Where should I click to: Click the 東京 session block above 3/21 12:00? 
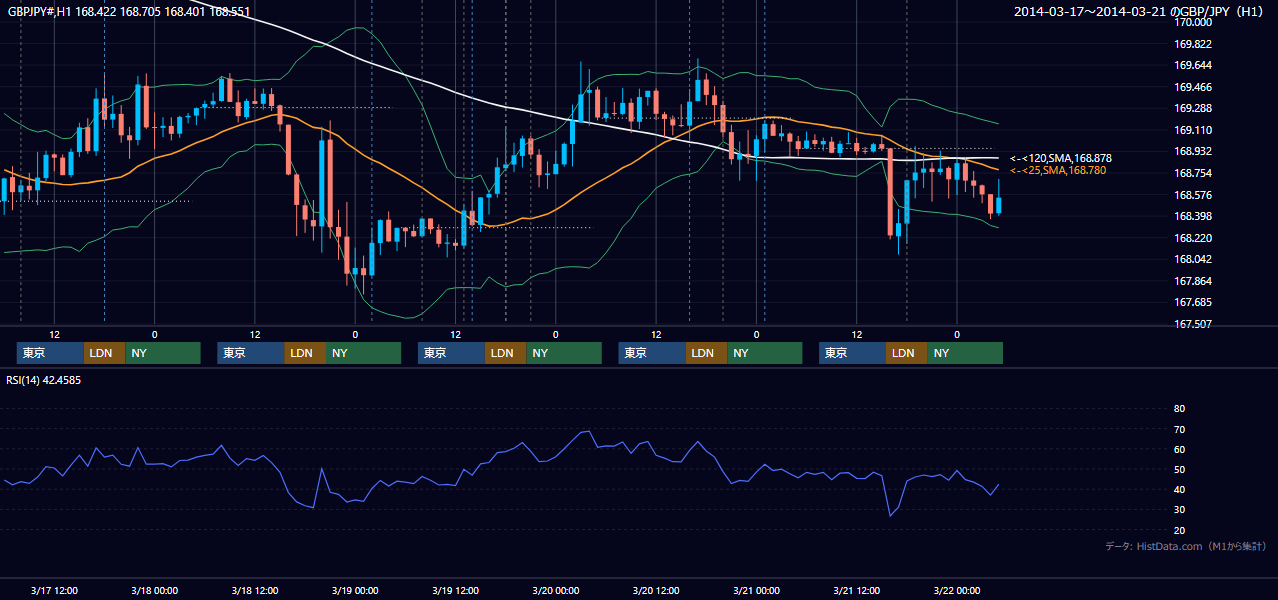click(x=852, y=353)
